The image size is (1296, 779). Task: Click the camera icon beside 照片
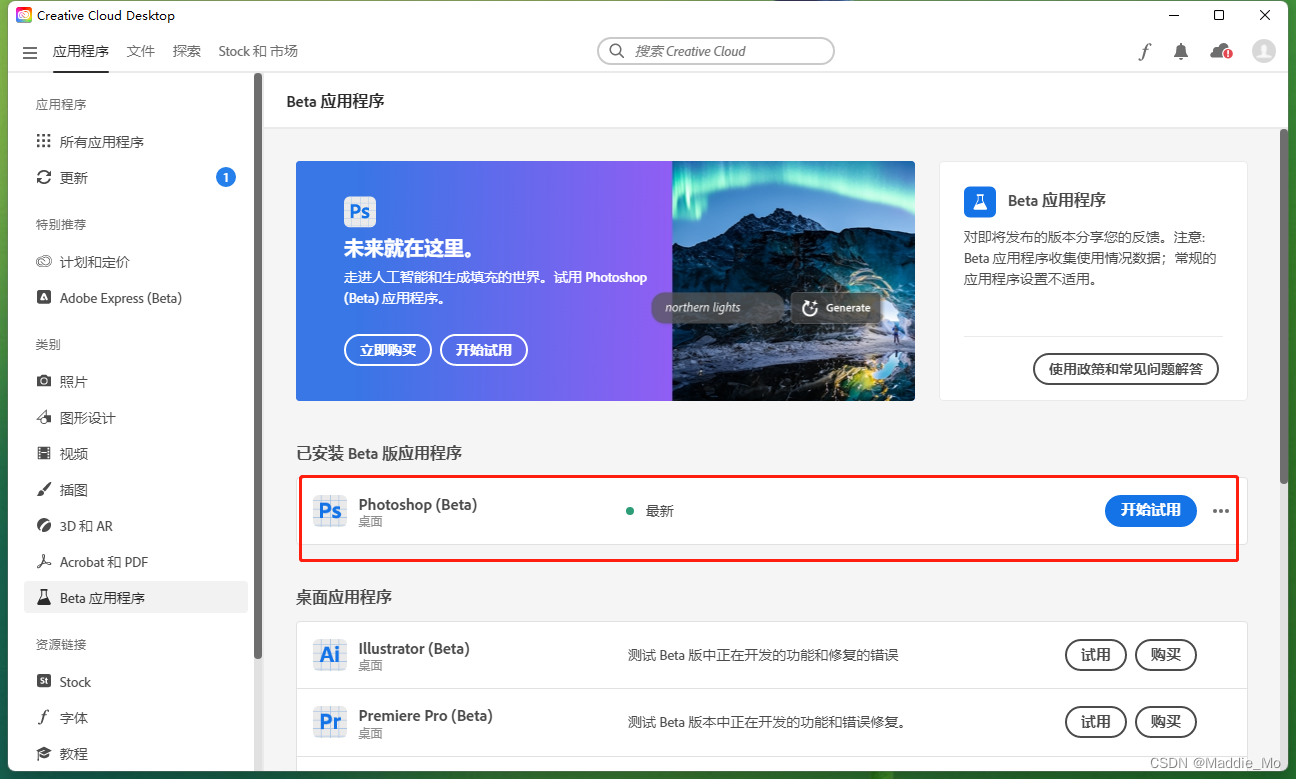click(x=43, y=382)
